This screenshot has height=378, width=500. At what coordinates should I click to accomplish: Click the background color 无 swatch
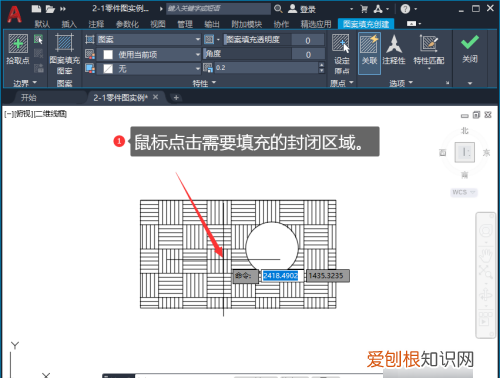[x=108, y=69]
